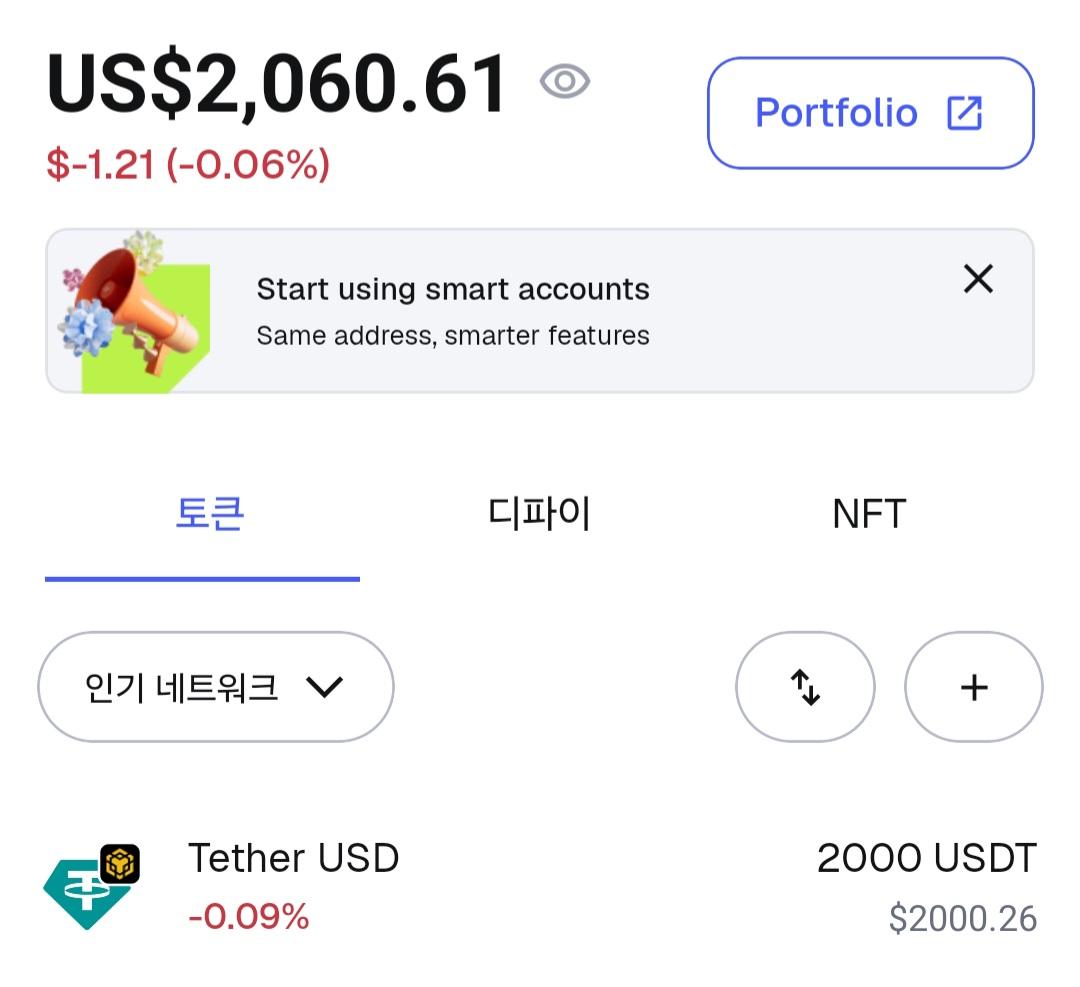Switch to the 디파이 tab
1080x987 pixels.
point(539,514)
